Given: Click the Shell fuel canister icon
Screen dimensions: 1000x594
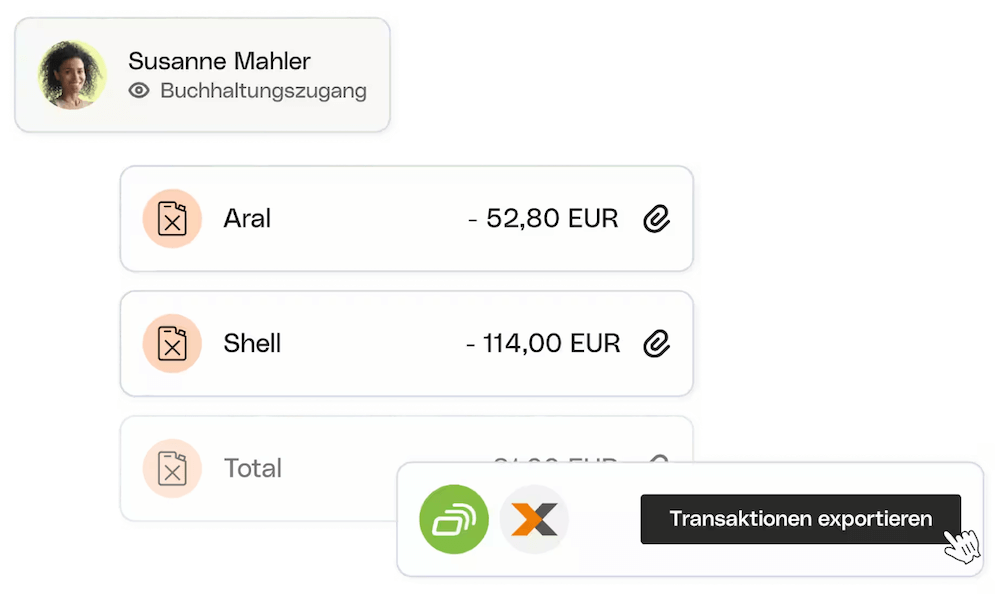Looking at the screenshot, I should (172, 343).
